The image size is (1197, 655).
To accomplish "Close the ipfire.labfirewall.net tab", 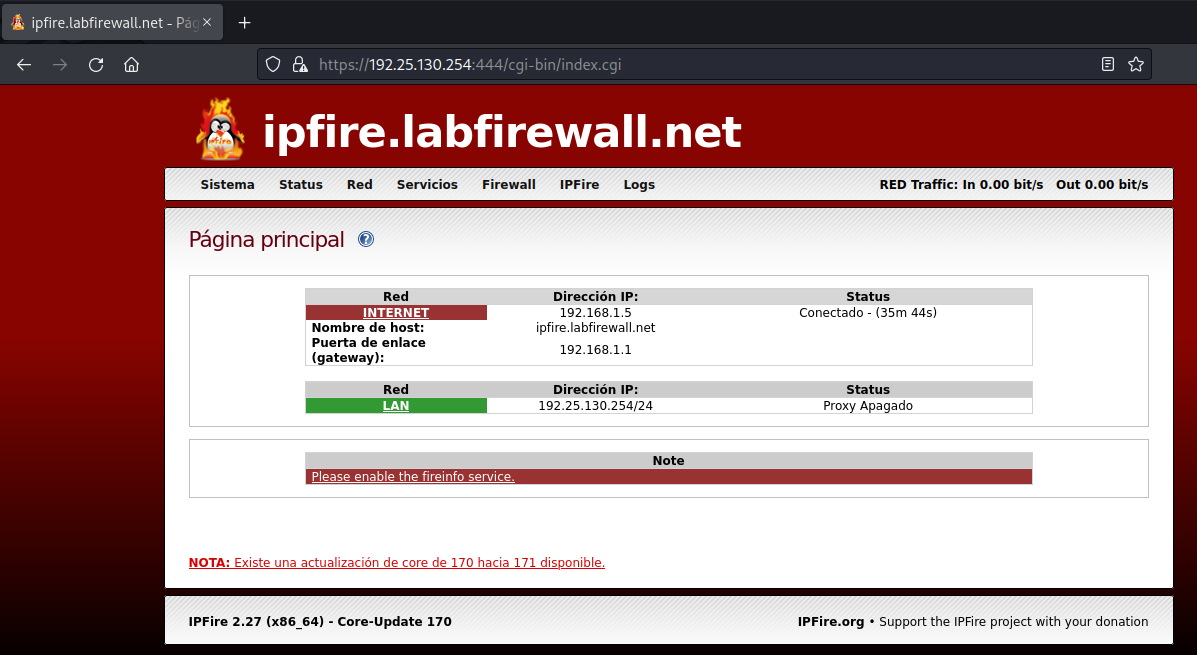I will coord(207,23).
